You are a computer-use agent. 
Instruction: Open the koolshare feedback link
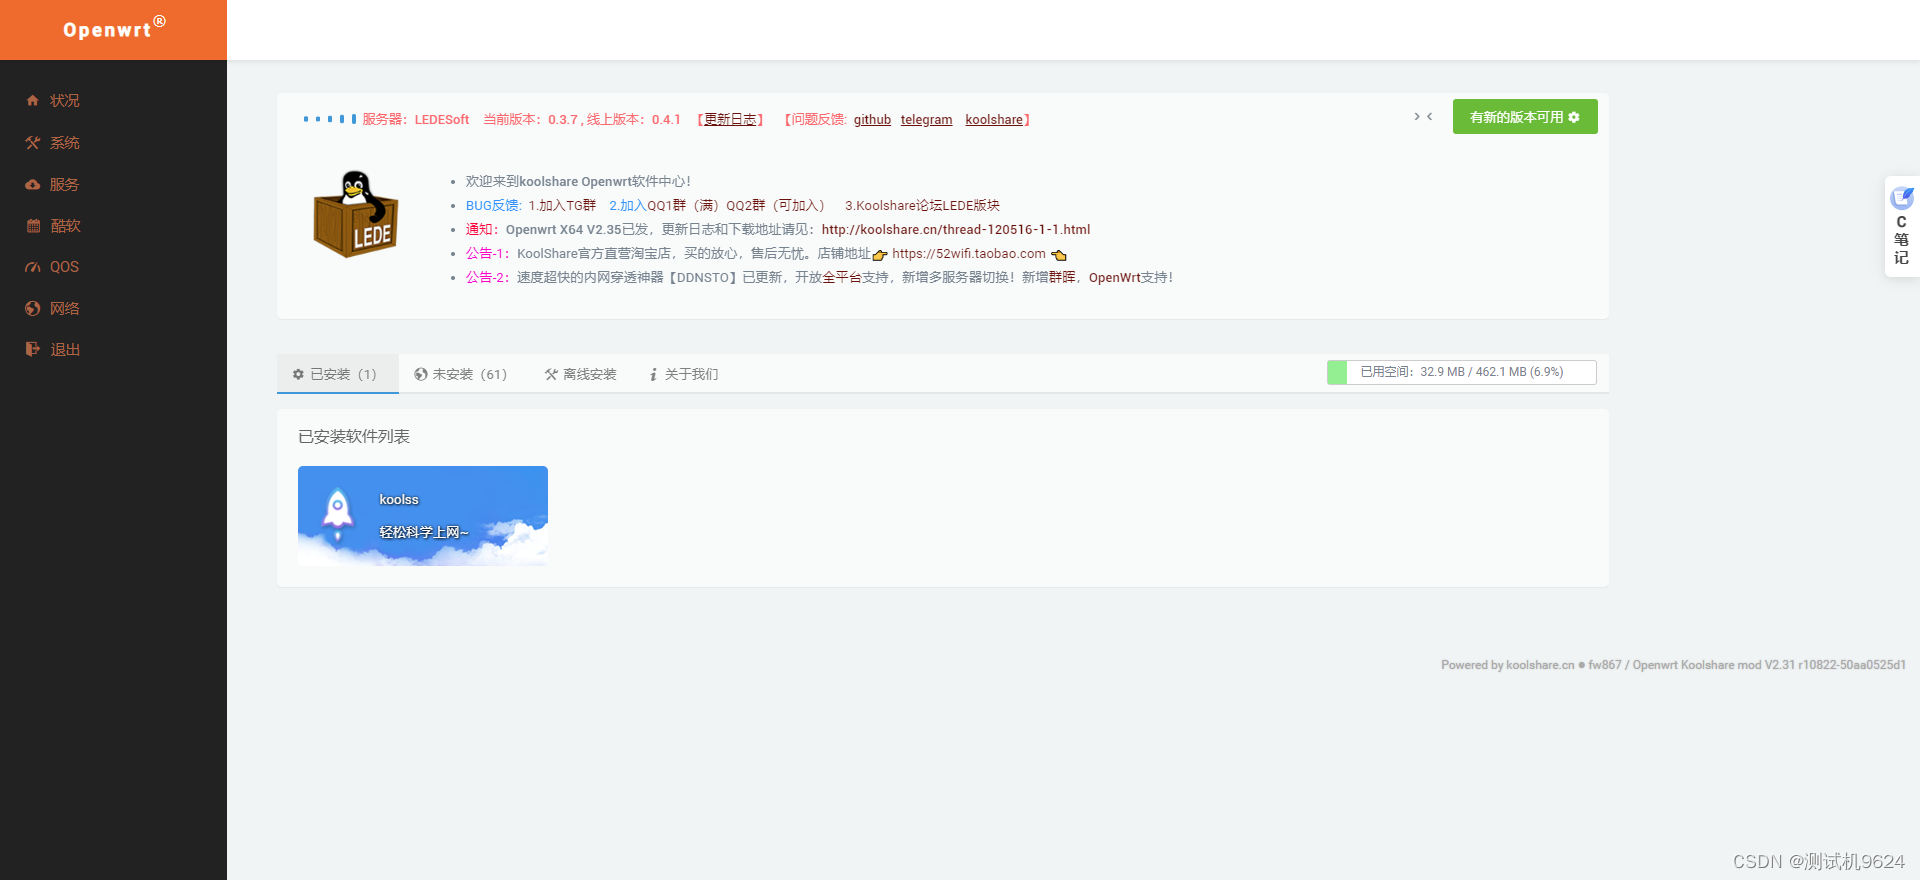coord(994,120)
